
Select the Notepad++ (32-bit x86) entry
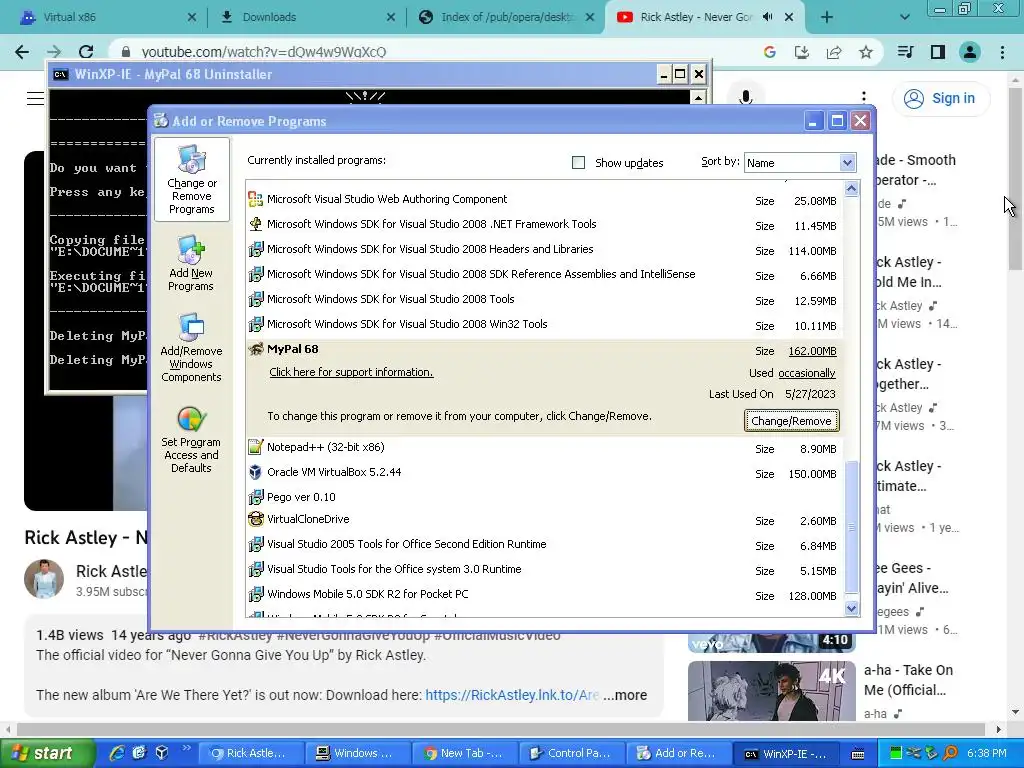(x=544, y=447)
